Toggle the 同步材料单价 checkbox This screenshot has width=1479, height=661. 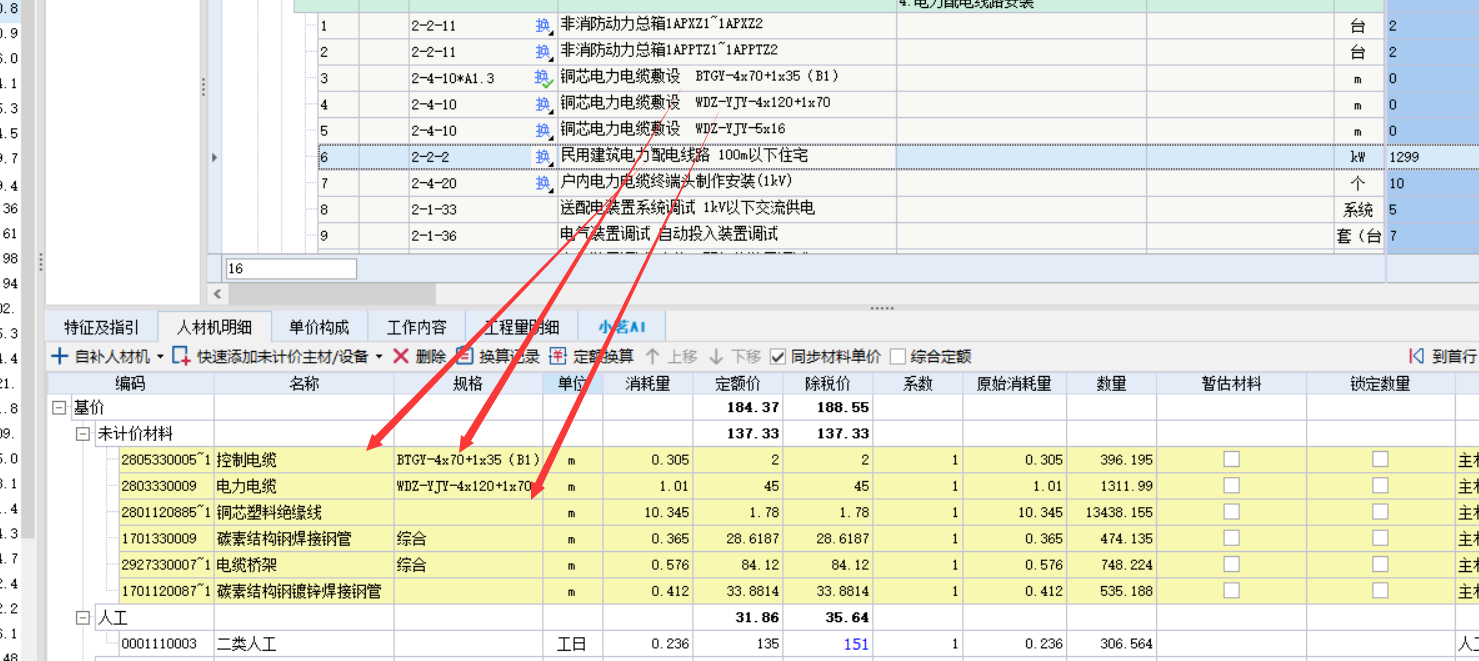(778, 357)
